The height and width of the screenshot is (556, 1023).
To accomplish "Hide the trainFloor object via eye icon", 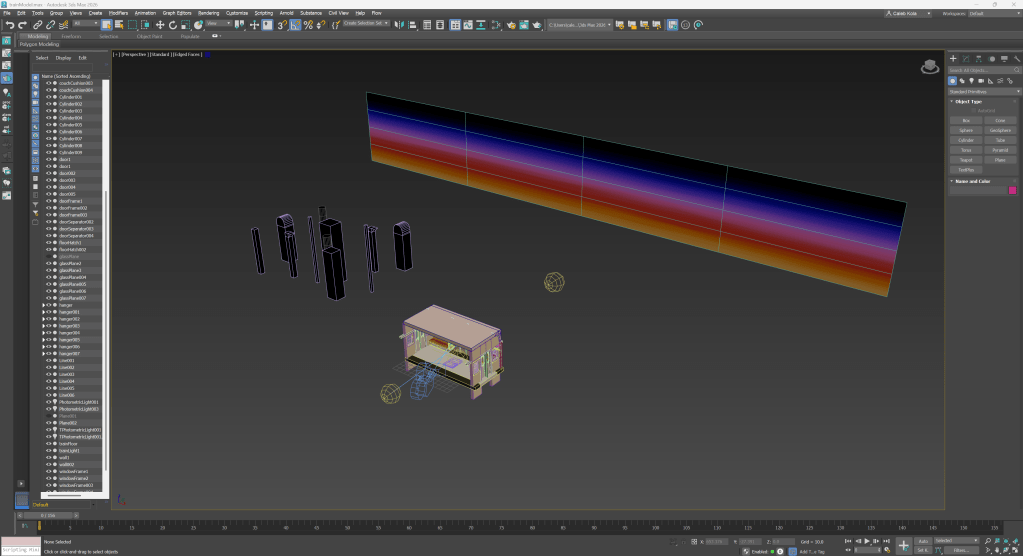I will [x=48, y=444].
